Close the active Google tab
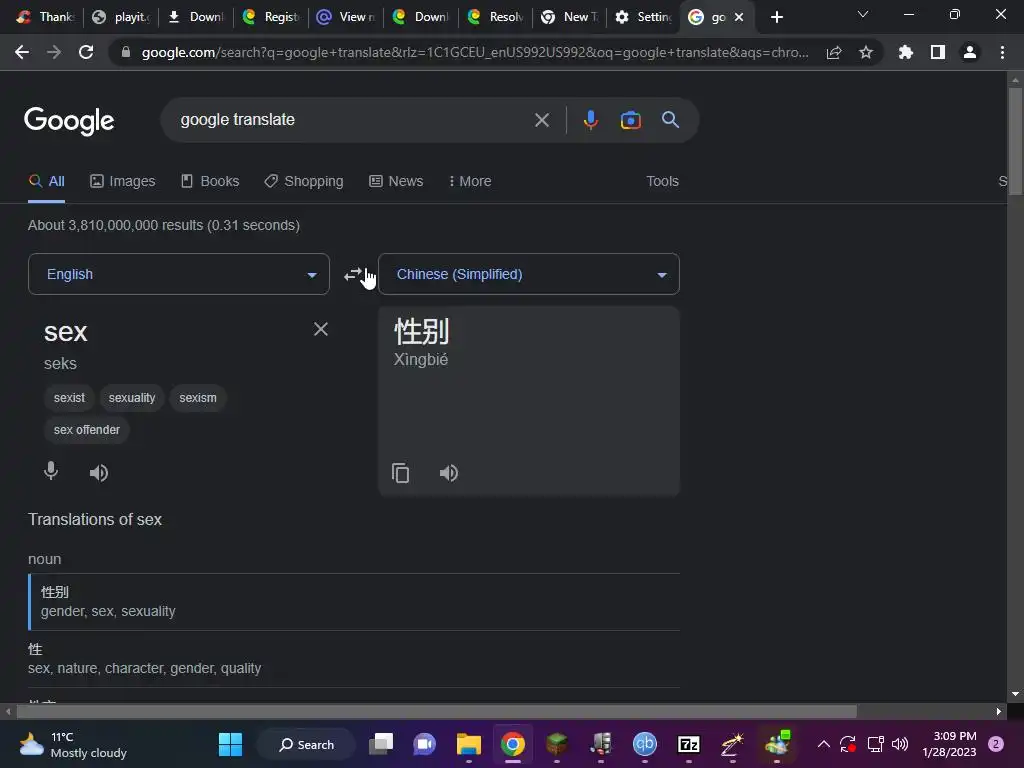 [739, 17]
